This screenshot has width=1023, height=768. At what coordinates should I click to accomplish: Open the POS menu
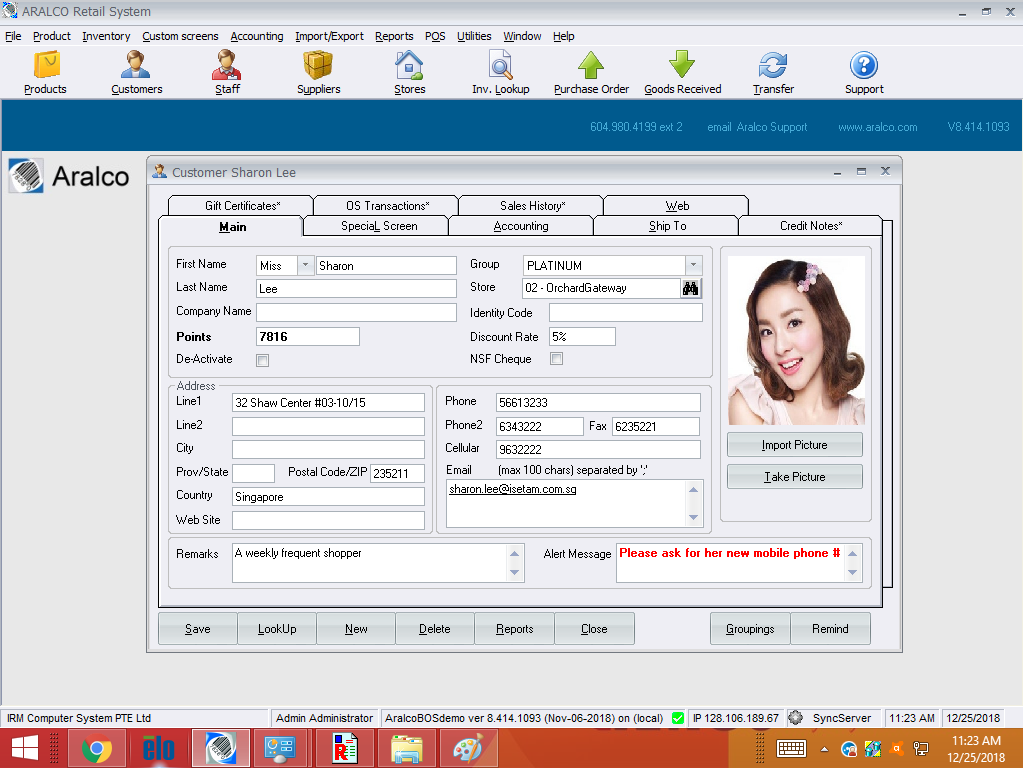435,36
